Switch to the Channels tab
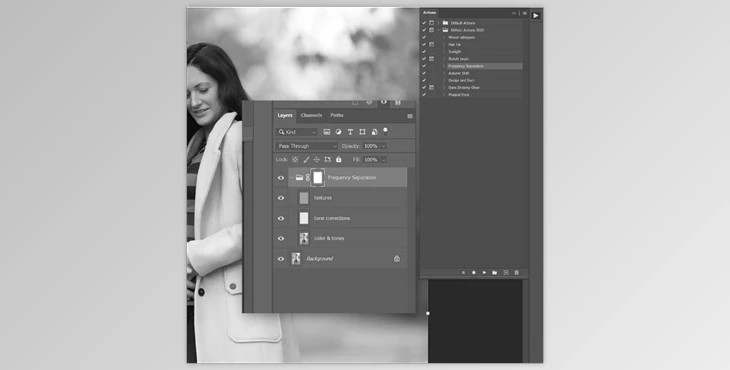 point(311,115)
